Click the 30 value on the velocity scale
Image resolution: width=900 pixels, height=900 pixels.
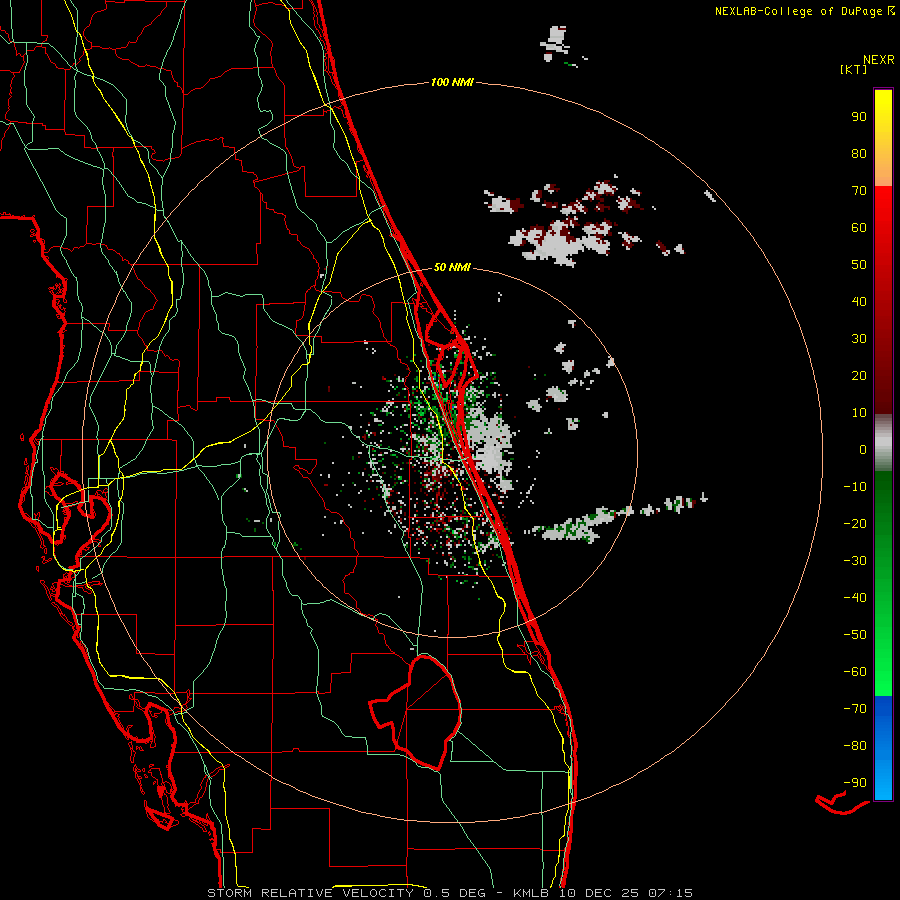859,339
